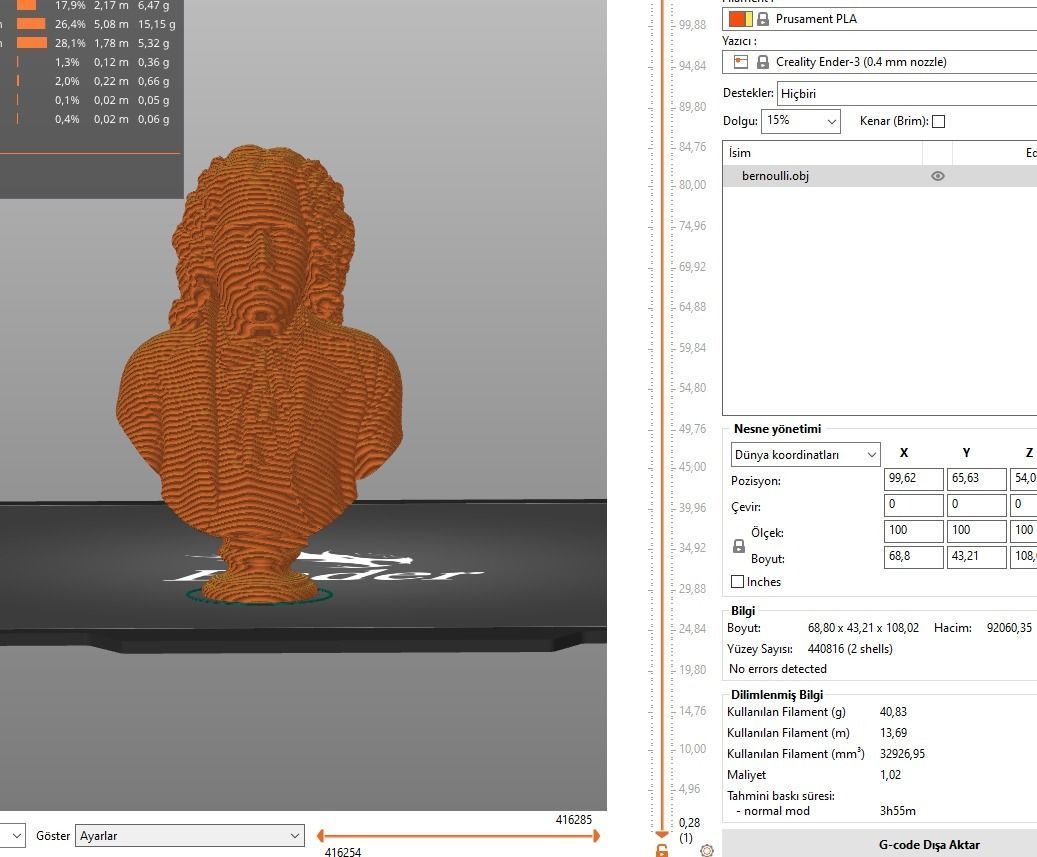Click the Pozisyon X field showing 99,62
The image size is (1037, 857).
pos(913,479)
